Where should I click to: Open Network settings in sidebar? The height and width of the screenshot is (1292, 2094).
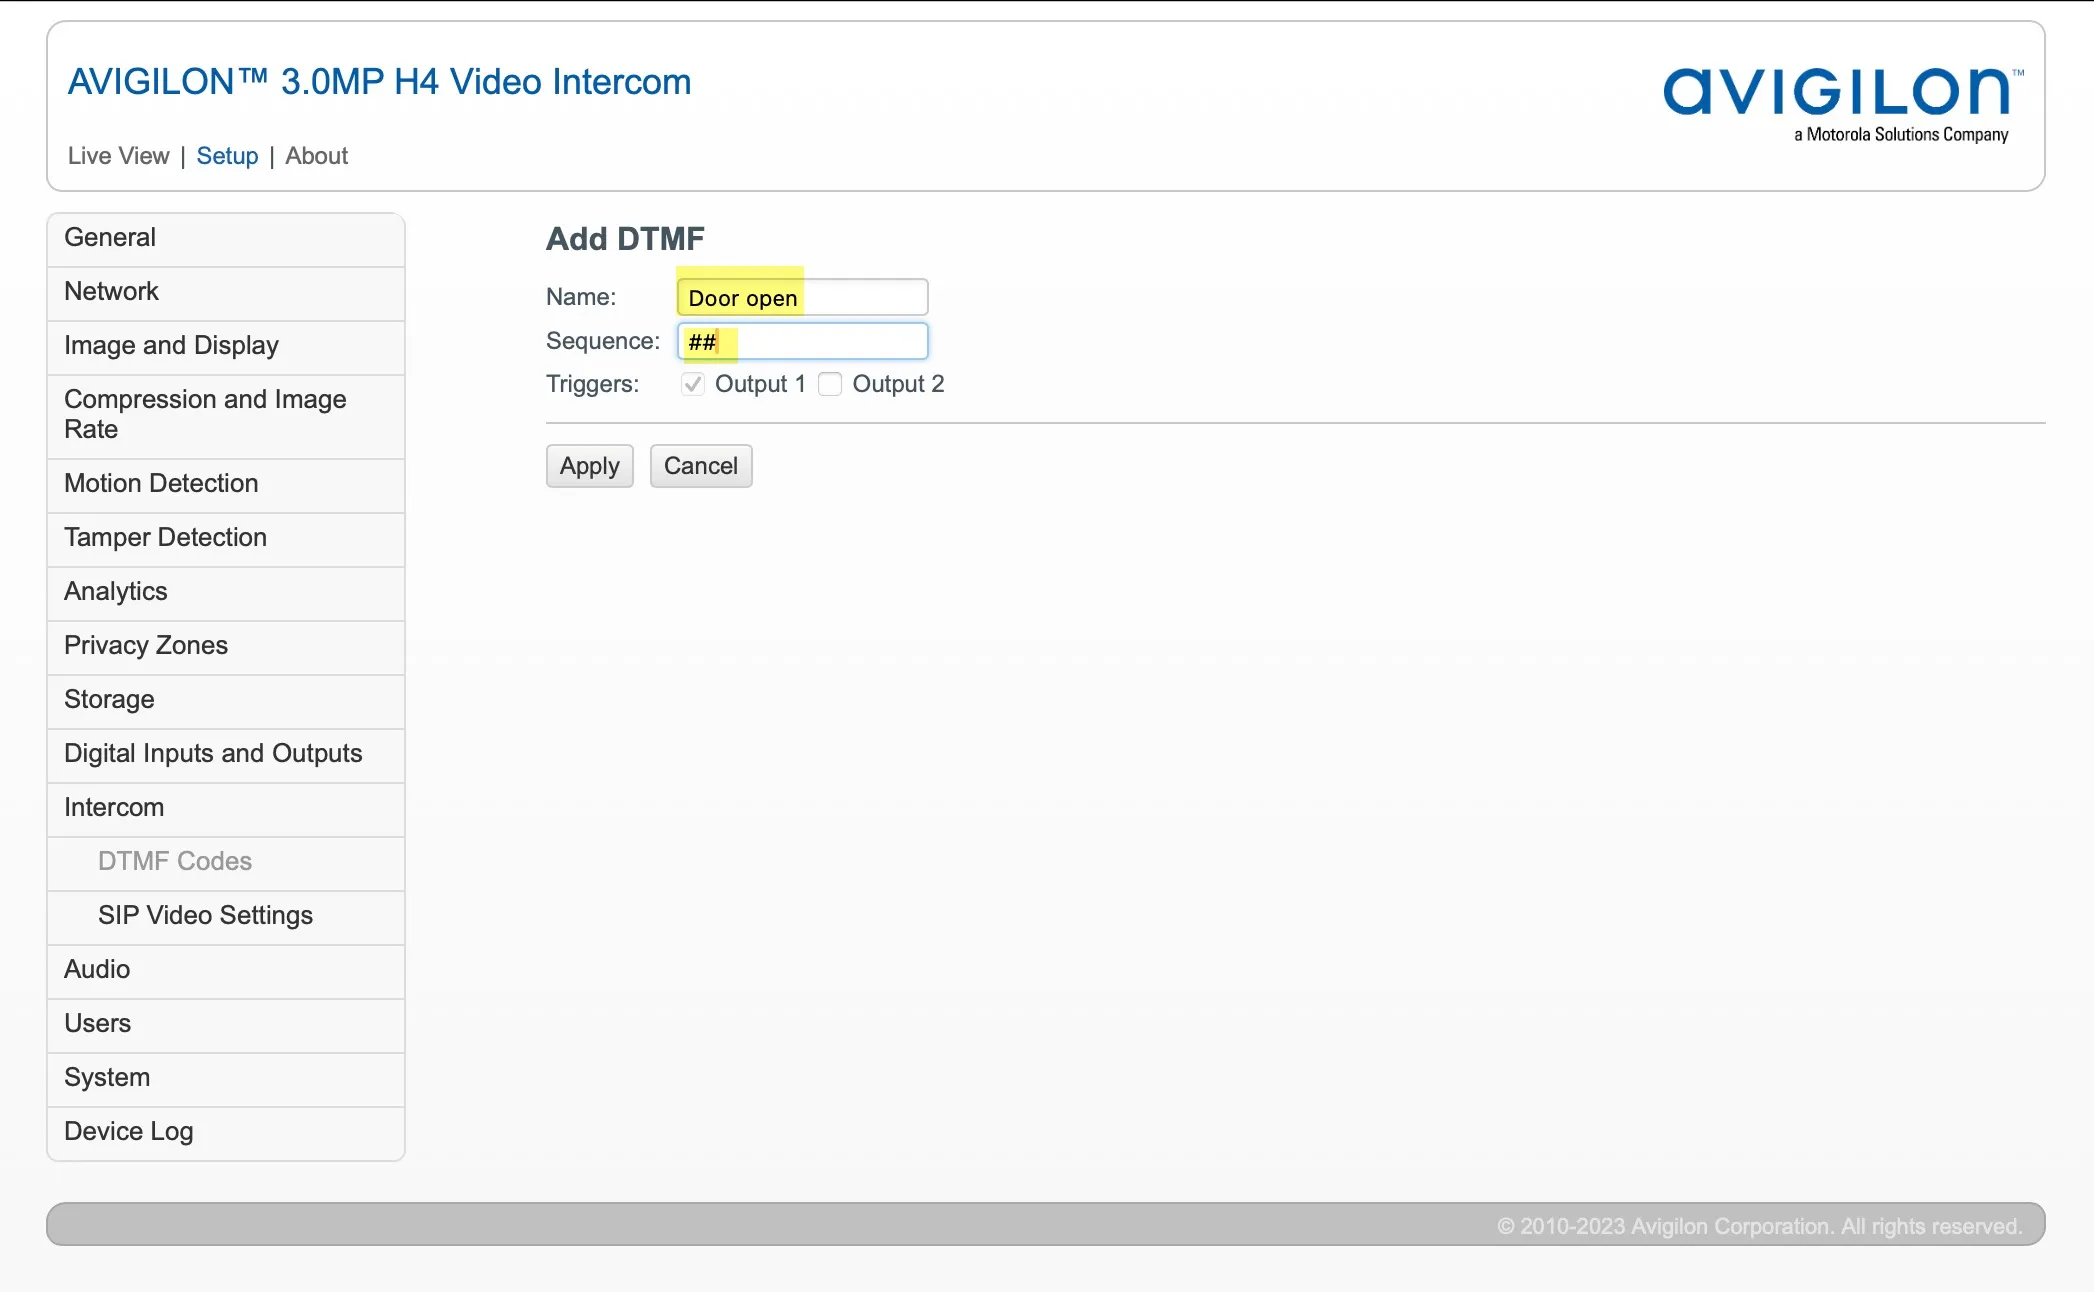click(226, 292)
